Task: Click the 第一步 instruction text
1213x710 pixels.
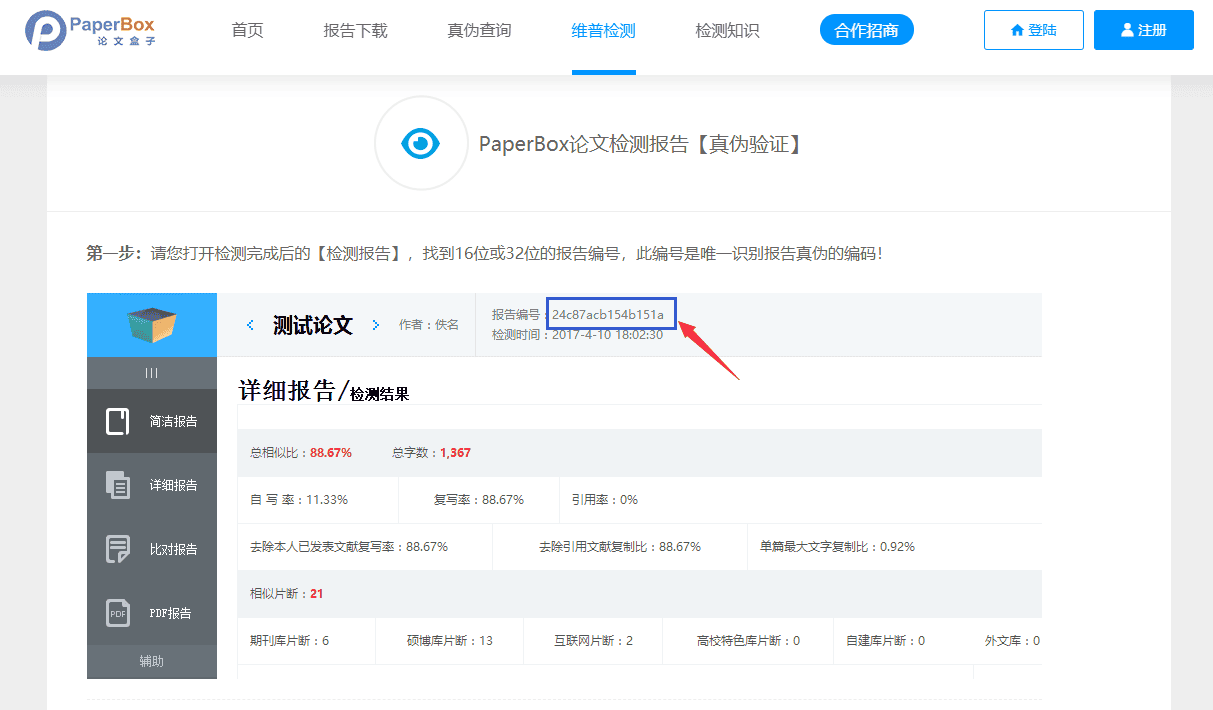Action: pos(485,254)
